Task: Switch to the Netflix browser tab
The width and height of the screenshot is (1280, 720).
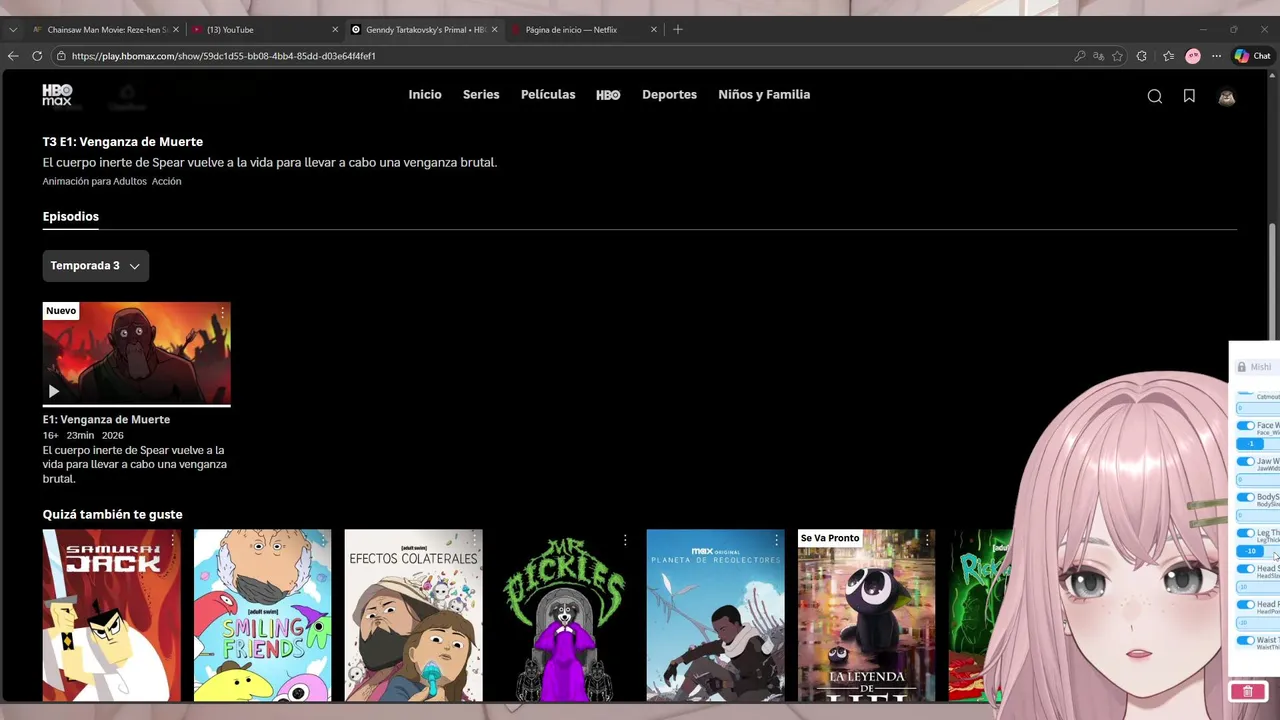Action: point(585,29)
